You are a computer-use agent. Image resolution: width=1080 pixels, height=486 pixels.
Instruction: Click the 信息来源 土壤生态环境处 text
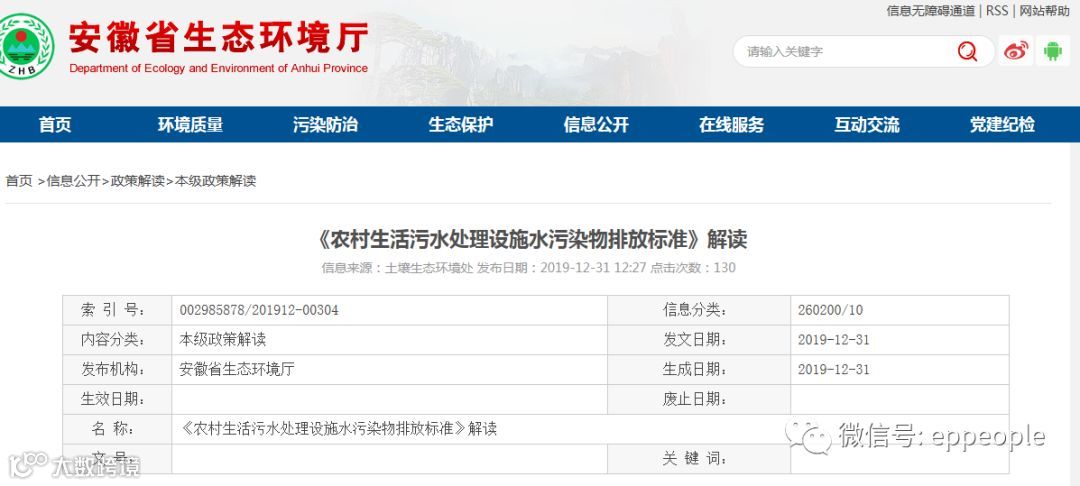click(x=397, y=268)
